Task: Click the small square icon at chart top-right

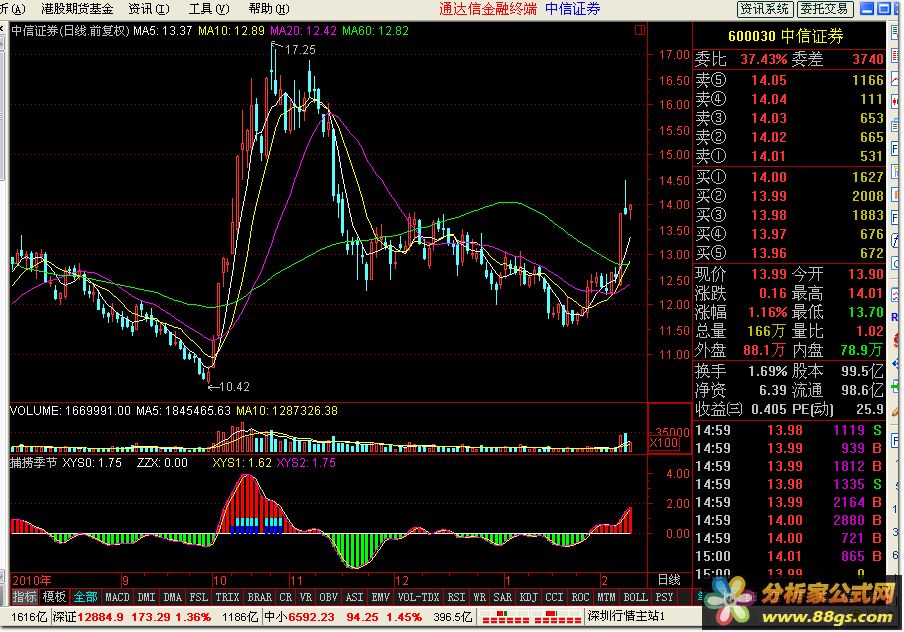Action: click(x=640, y=30)
